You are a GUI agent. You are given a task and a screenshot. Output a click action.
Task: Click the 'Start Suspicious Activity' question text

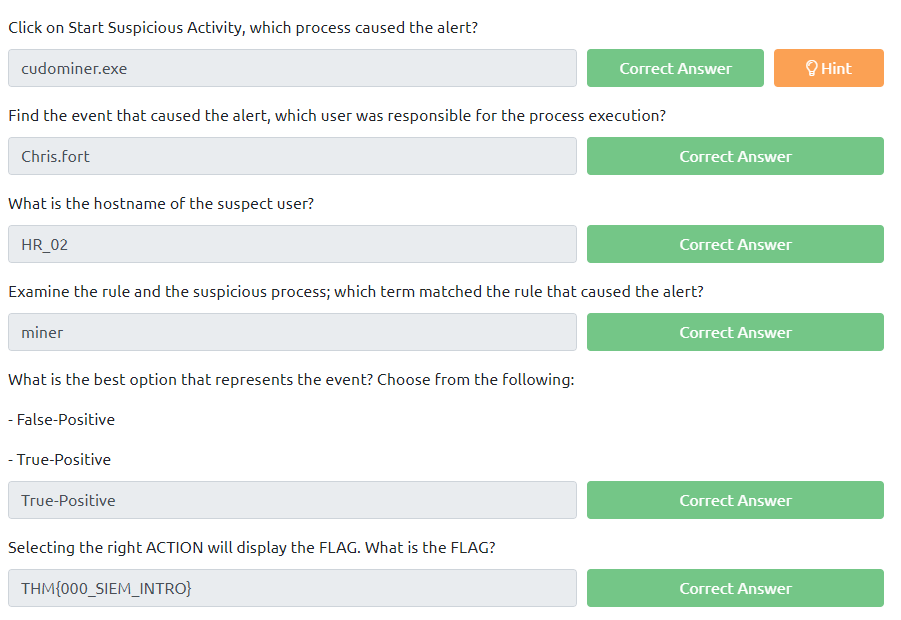(x=243, y=28)
